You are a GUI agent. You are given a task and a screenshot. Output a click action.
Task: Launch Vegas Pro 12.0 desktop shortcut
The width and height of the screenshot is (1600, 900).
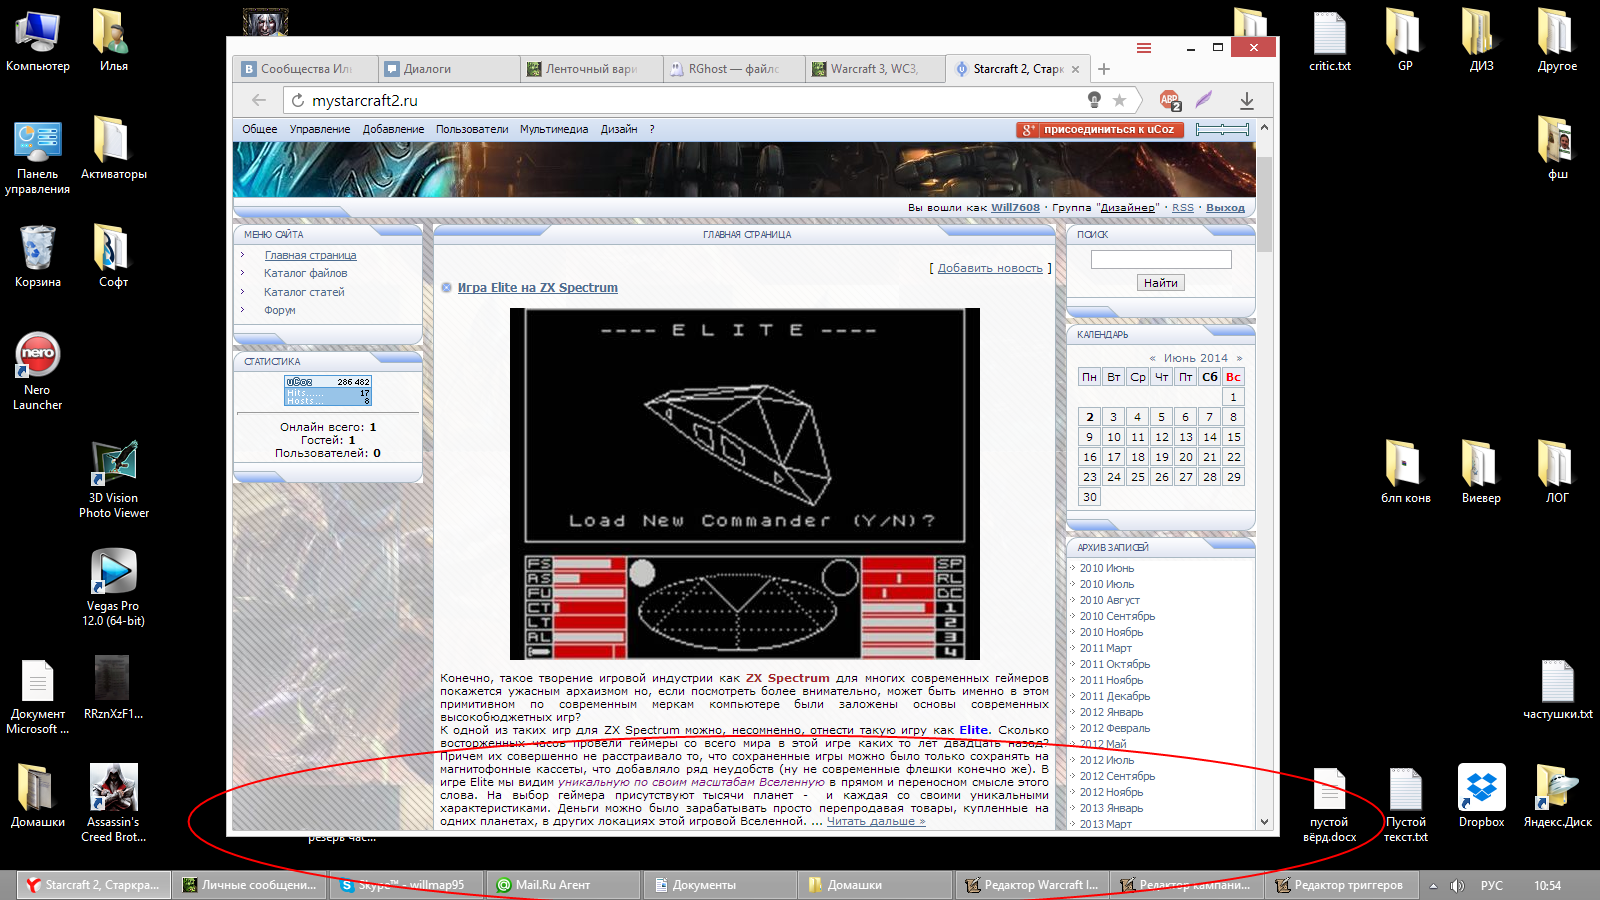(x=113, y=588)
